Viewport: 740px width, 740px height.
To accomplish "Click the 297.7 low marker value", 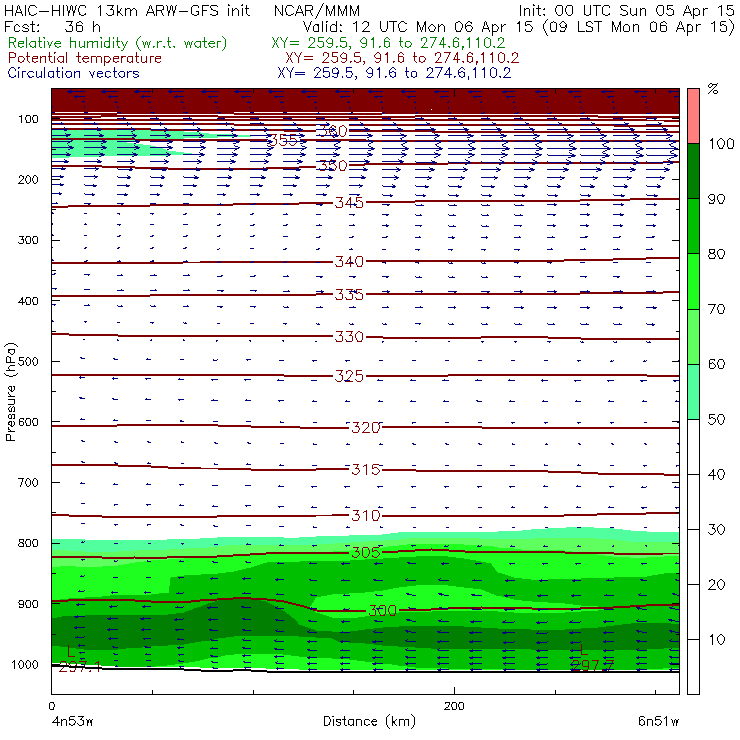I will [592, 666].
